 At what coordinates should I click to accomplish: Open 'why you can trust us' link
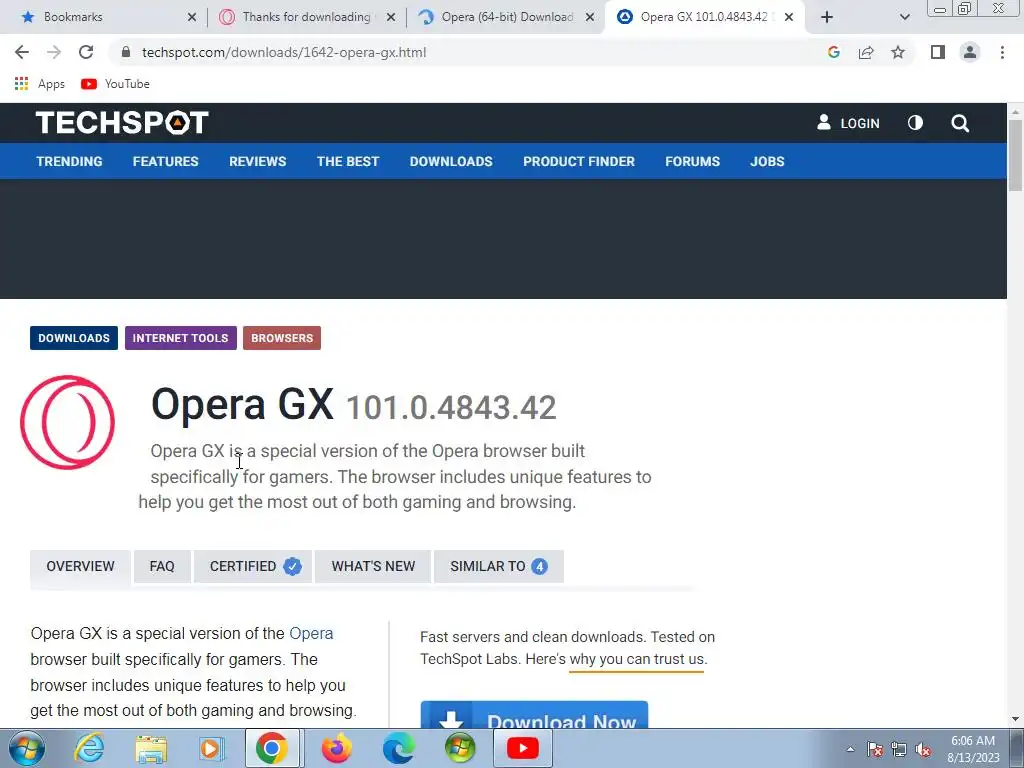pyautogui.click(x=637, y=659)
